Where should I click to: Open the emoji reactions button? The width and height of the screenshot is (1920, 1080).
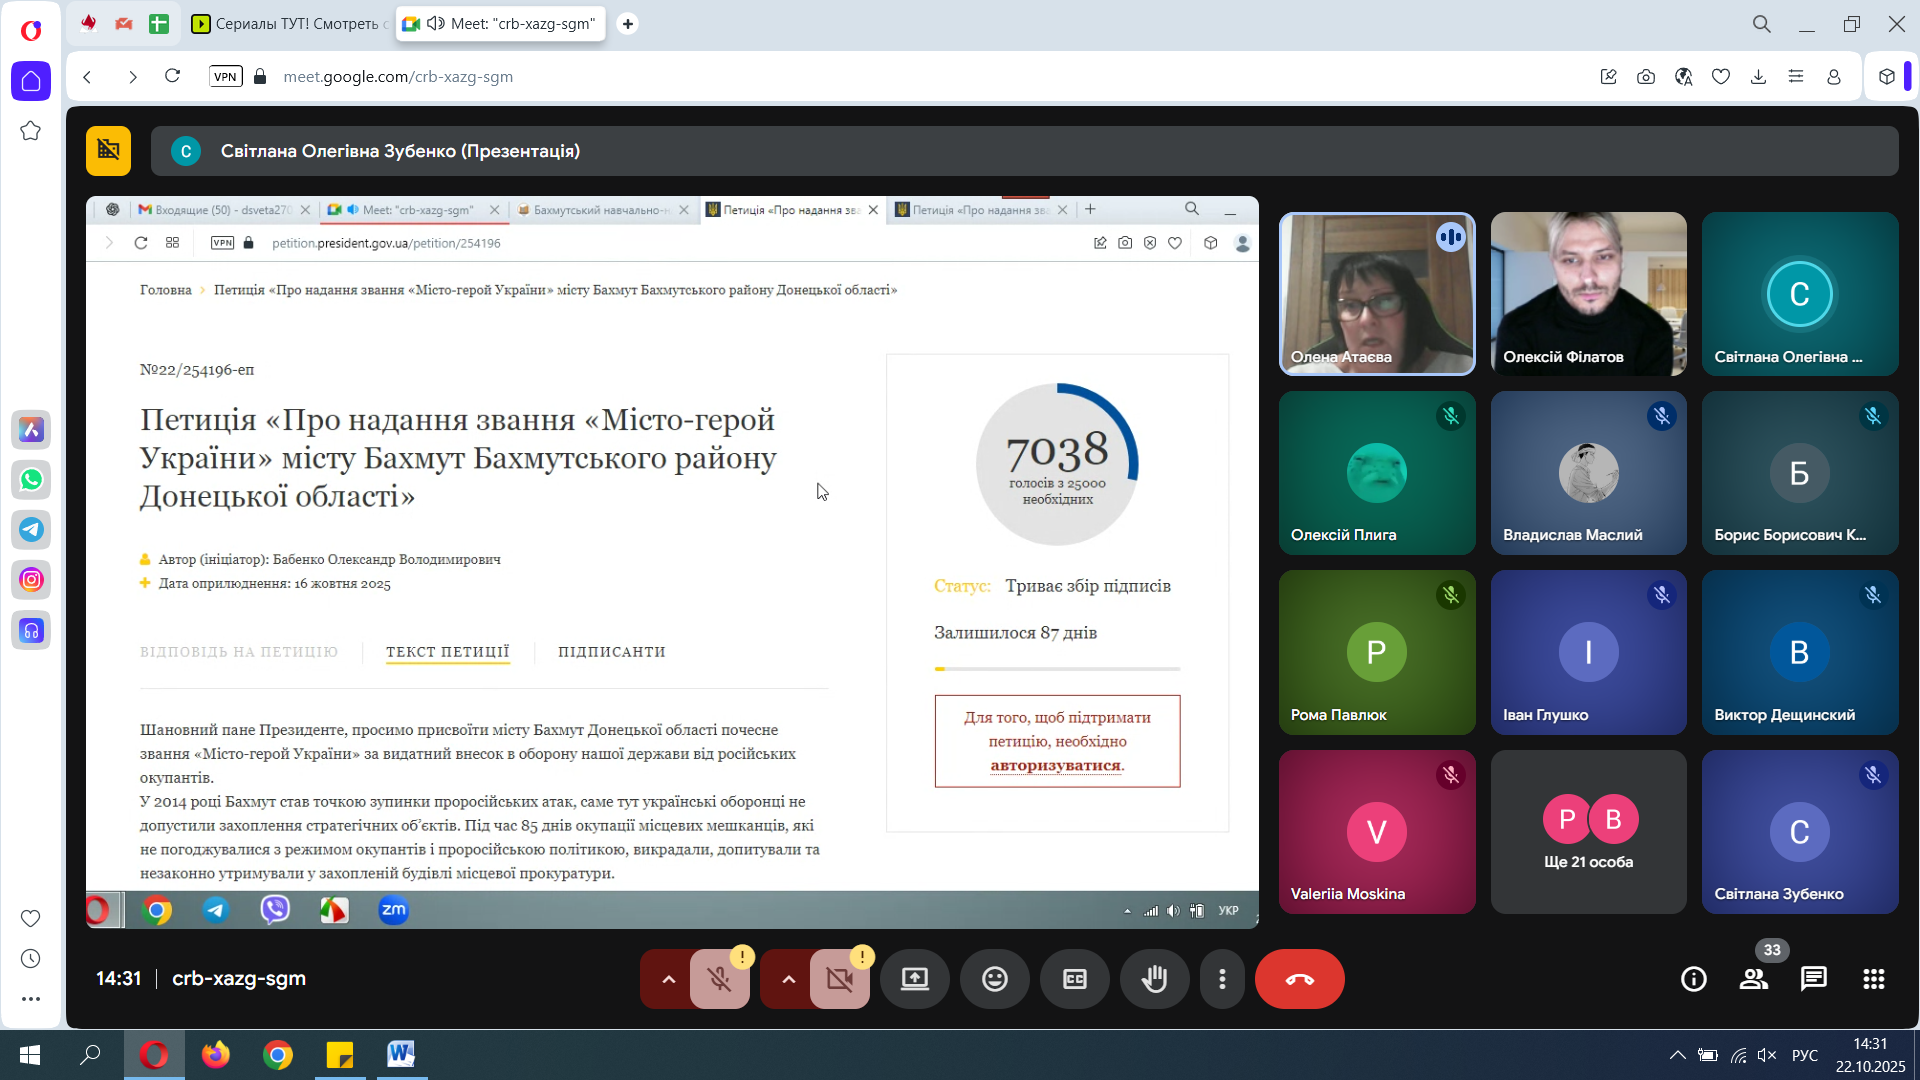tap(994, 979)
